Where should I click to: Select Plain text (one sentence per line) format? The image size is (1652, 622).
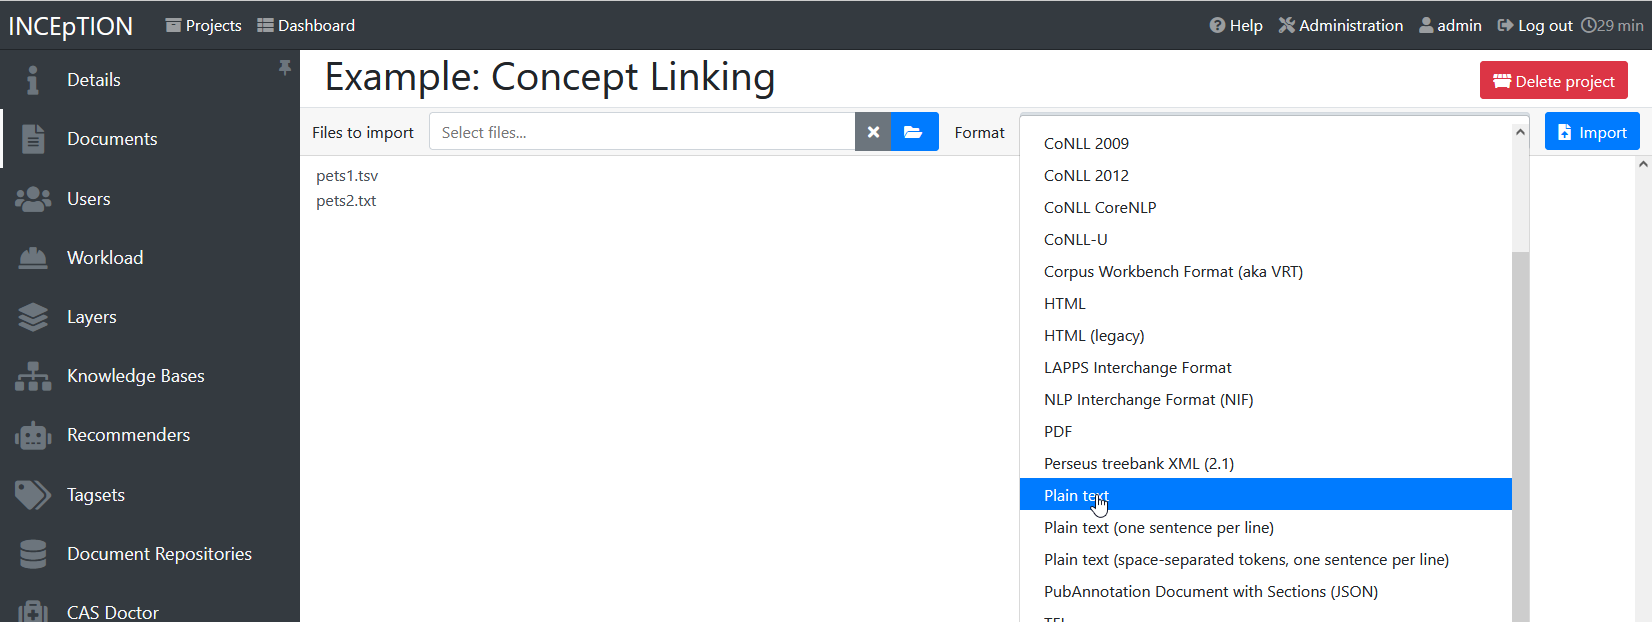(1158, 527)
